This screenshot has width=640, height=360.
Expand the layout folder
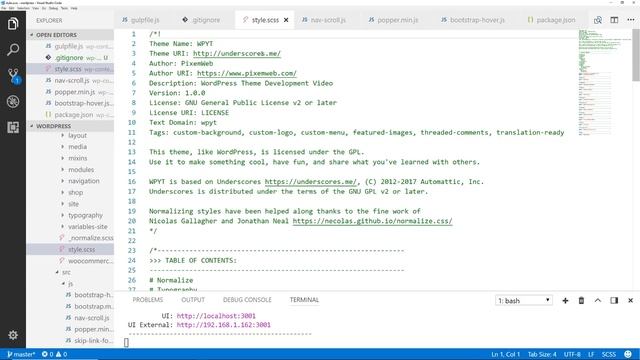pyautogui.click(x=77, y=135)
